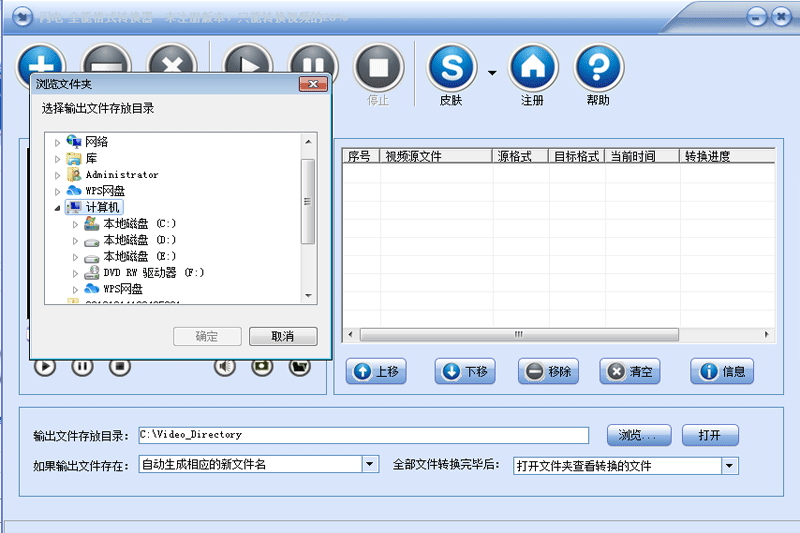Stop the preview video
800x533 pixels.
(119, 367)
